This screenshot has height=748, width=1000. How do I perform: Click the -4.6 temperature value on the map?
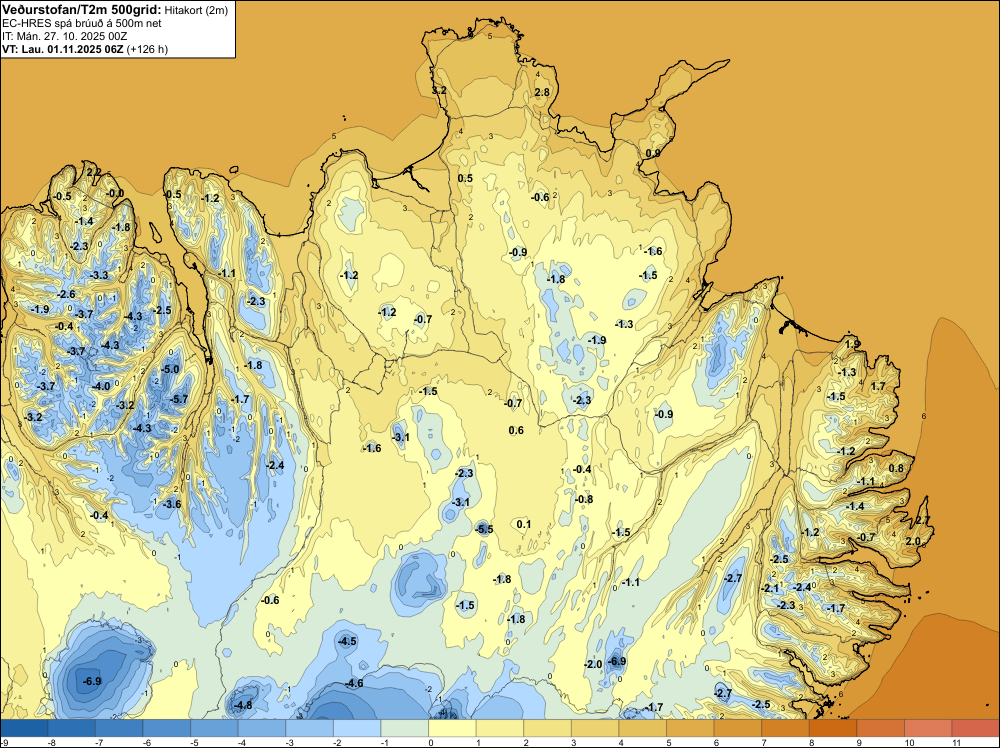[x=353, y=684]
